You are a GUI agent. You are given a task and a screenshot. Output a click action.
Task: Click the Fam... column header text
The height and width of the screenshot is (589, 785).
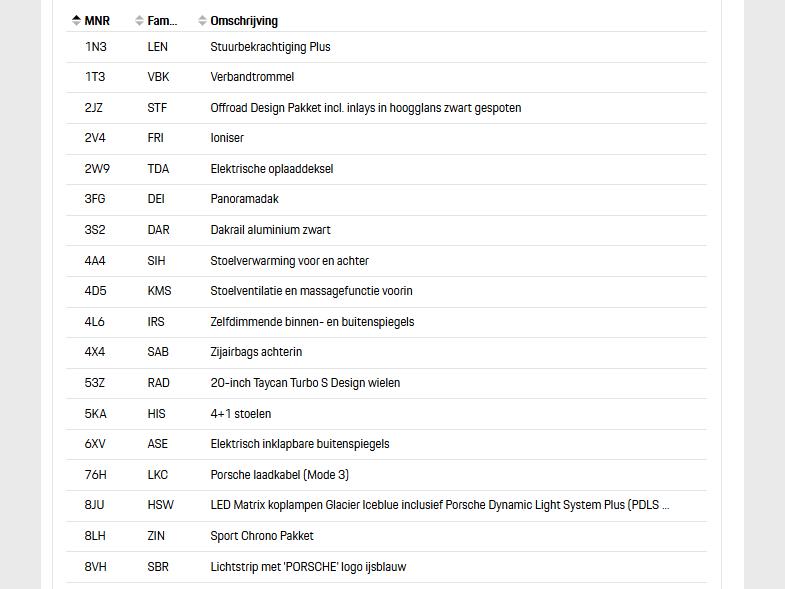162,21
